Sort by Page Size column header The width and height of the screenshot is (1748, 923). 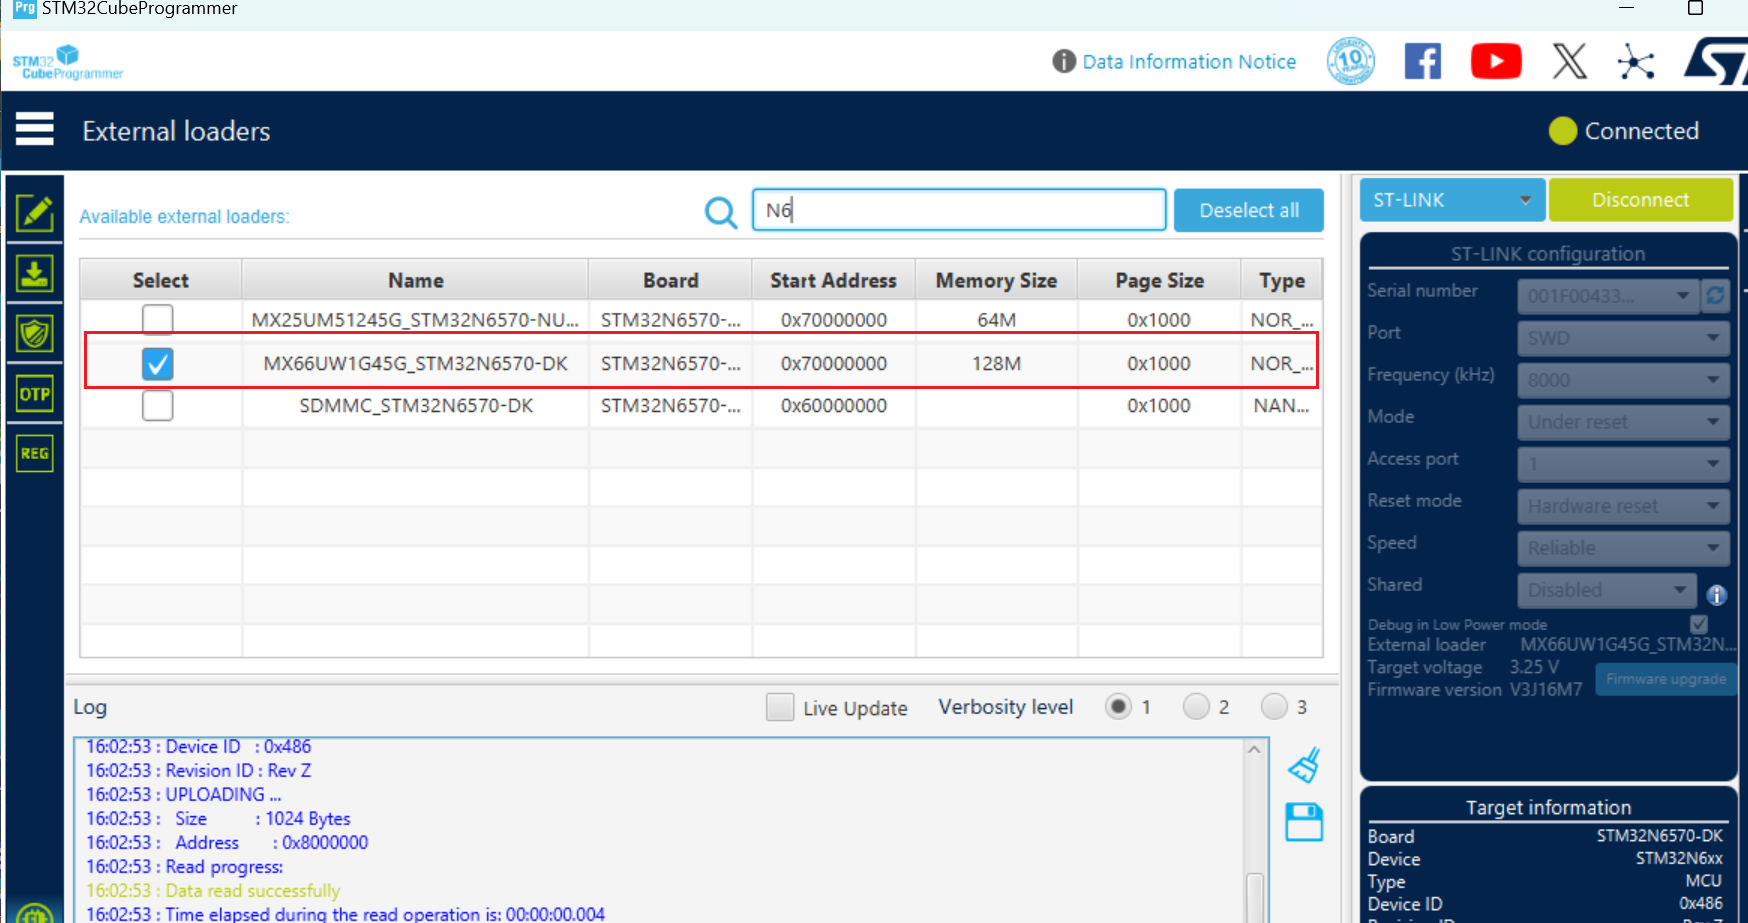tap(1159, 280)
